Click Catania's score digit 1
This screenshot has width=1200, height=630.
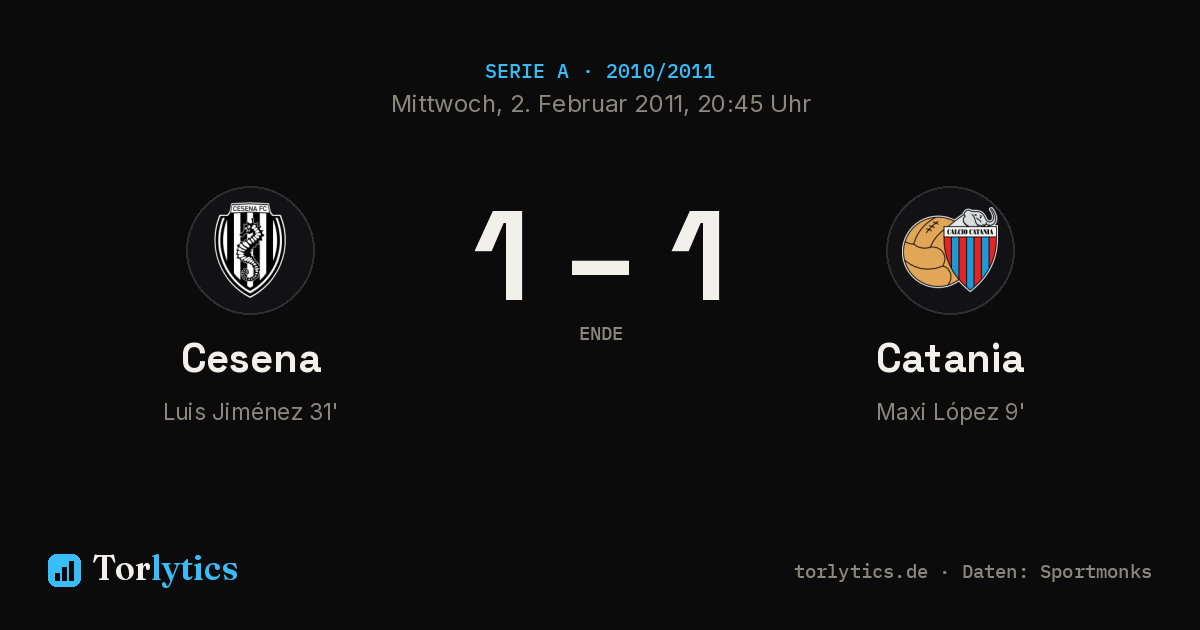click(698, 256)
